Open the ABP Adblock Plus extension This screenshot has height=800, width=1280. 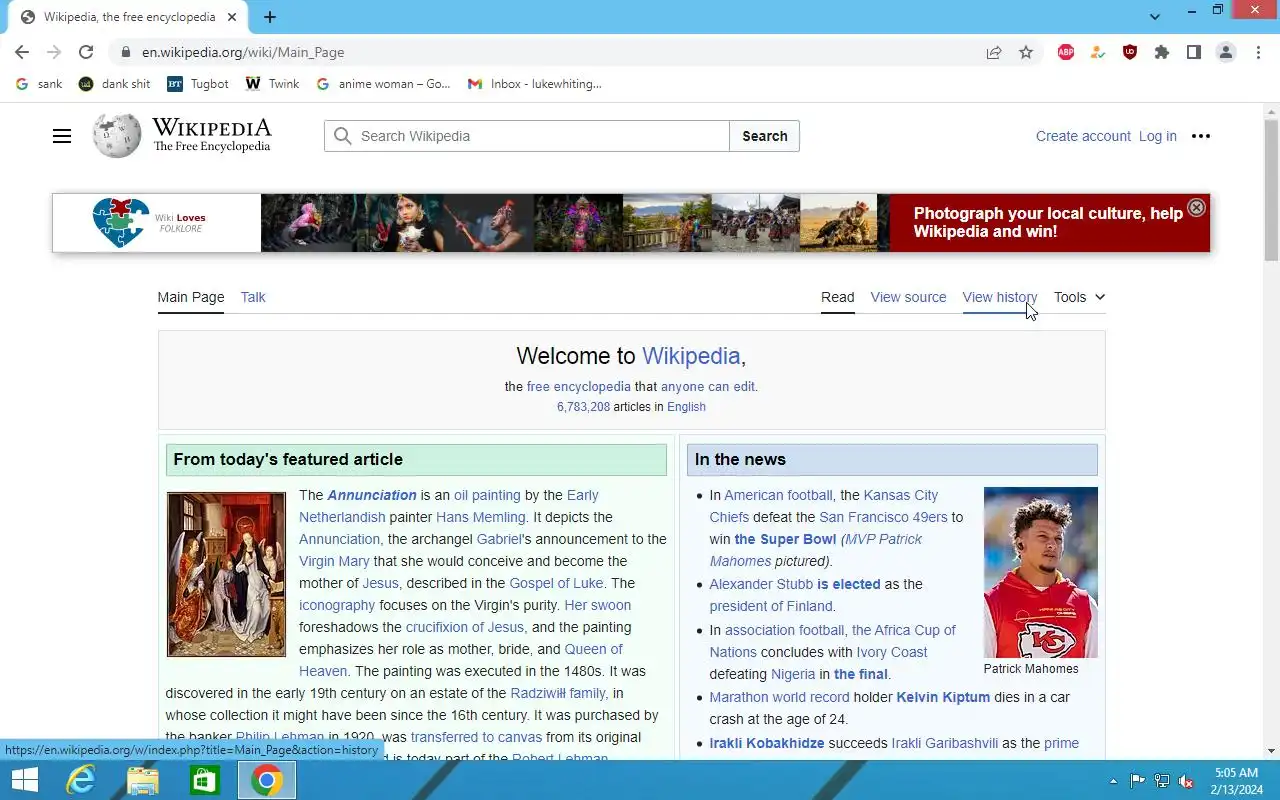click(1066, 52)
